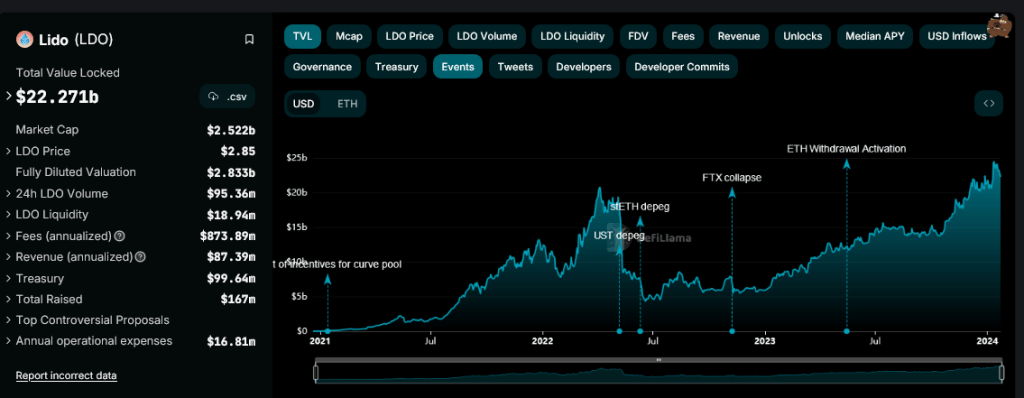The width and height of the screenshot is (1024, 398).
Task: Click the ETH Withdrawal Activation marker dot
Action: 846,331
